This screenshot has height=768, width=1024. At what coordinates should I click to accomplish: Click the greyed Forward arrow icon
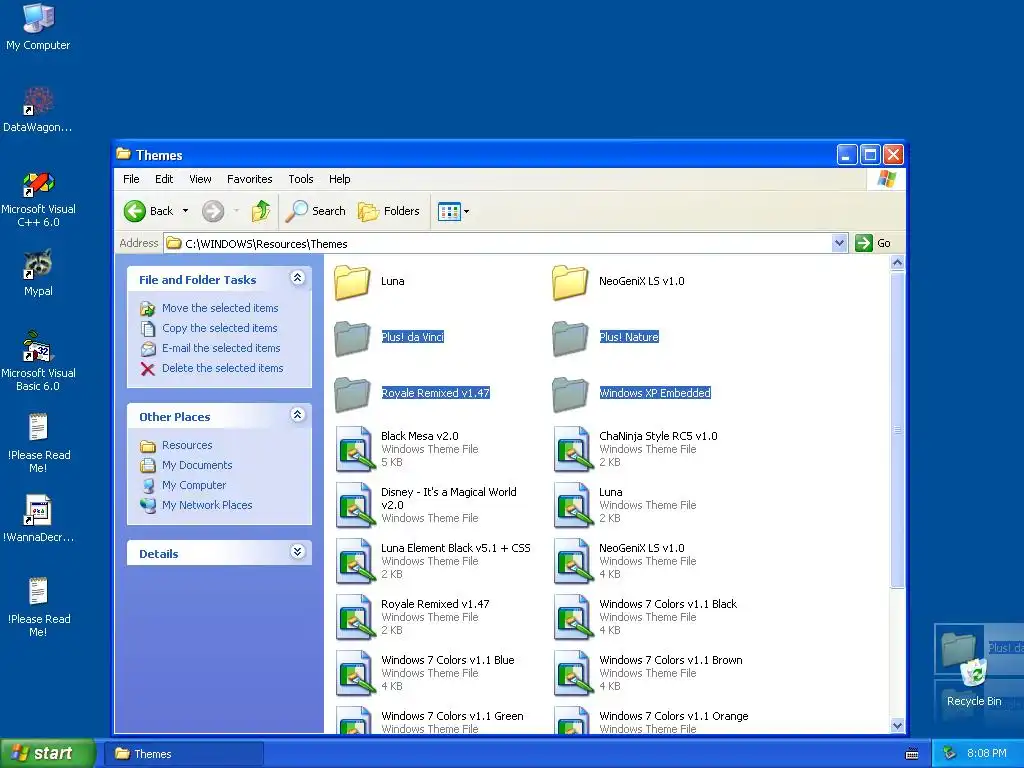pos(213,211)
